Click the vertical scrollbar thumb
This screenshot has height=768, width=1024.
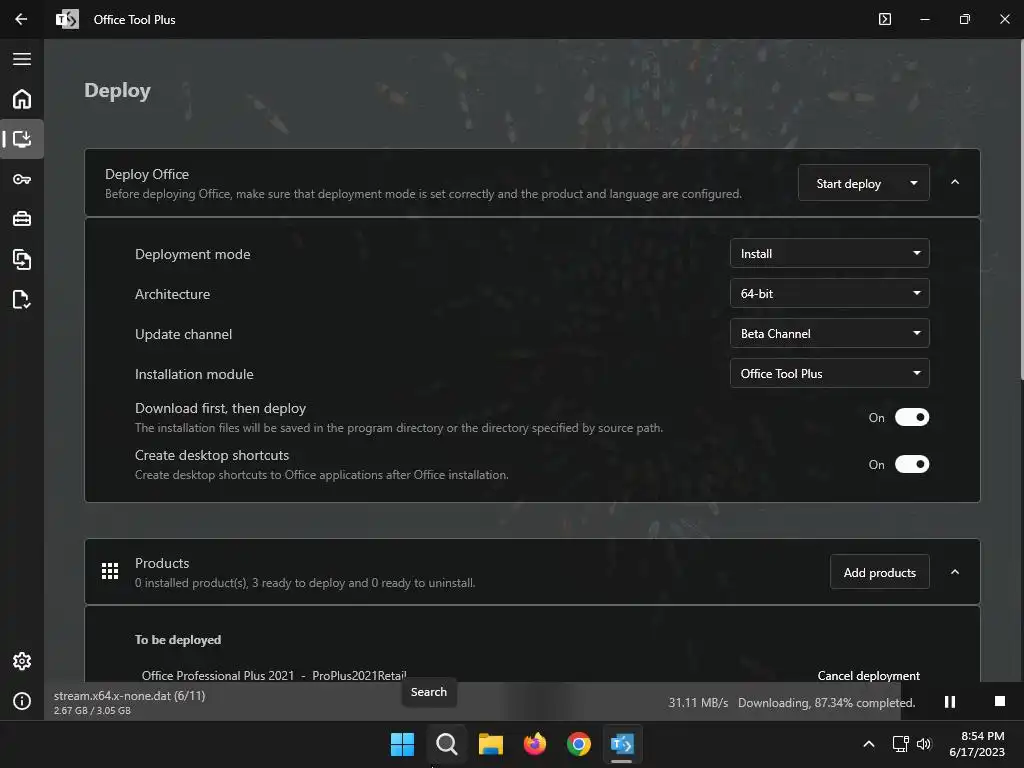point(1021,209)
